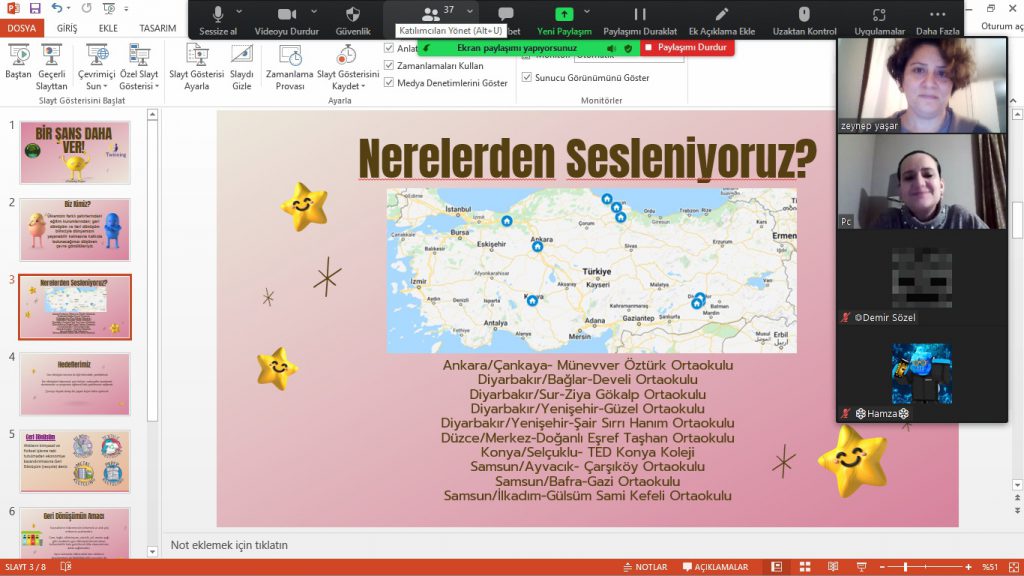The width and height of the screenshot is (1024, 576).
Task: Start Zamanlama Provası rehearsal timing
Action: click(x=290, y=63)
